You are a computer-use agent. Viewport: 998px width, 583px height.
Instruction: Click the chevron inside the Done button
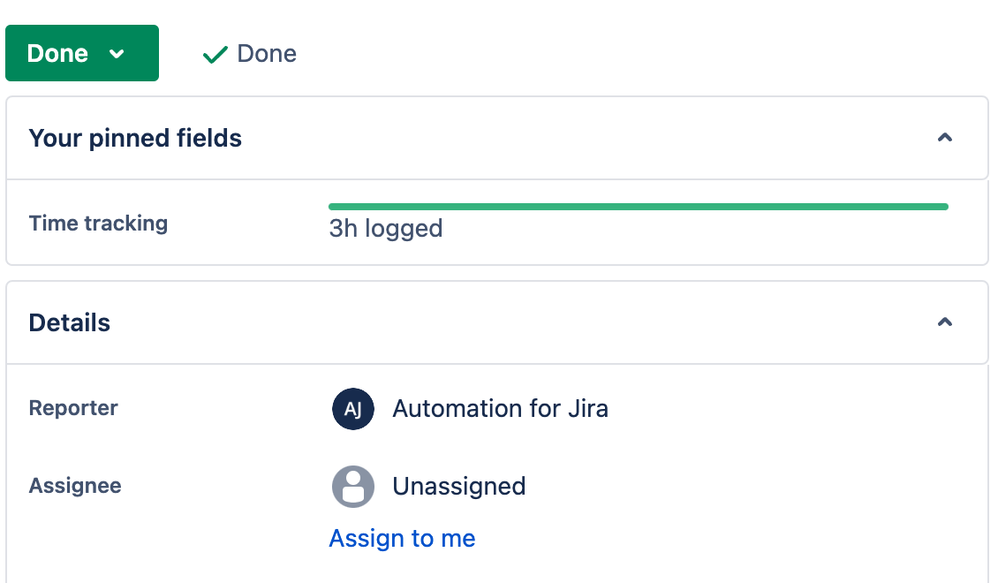[116, 54]
